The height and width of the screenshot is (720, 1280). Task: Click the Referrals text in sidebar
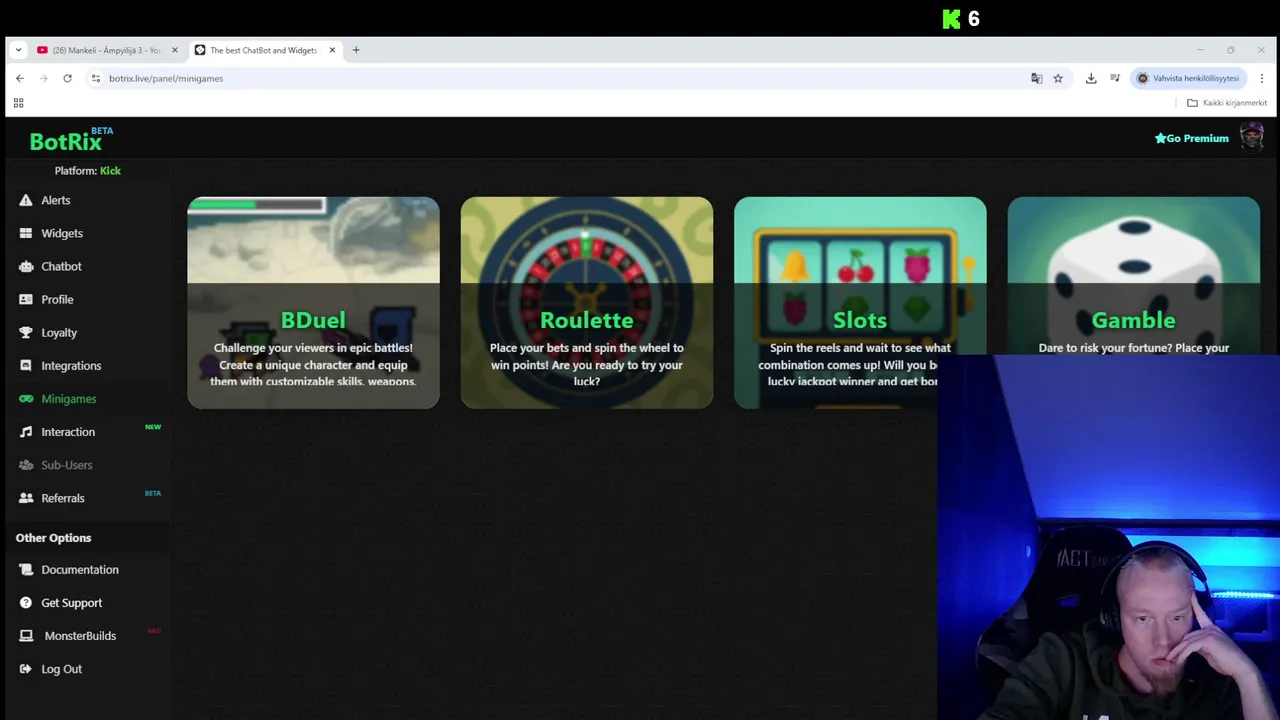(x=63, y=497)
